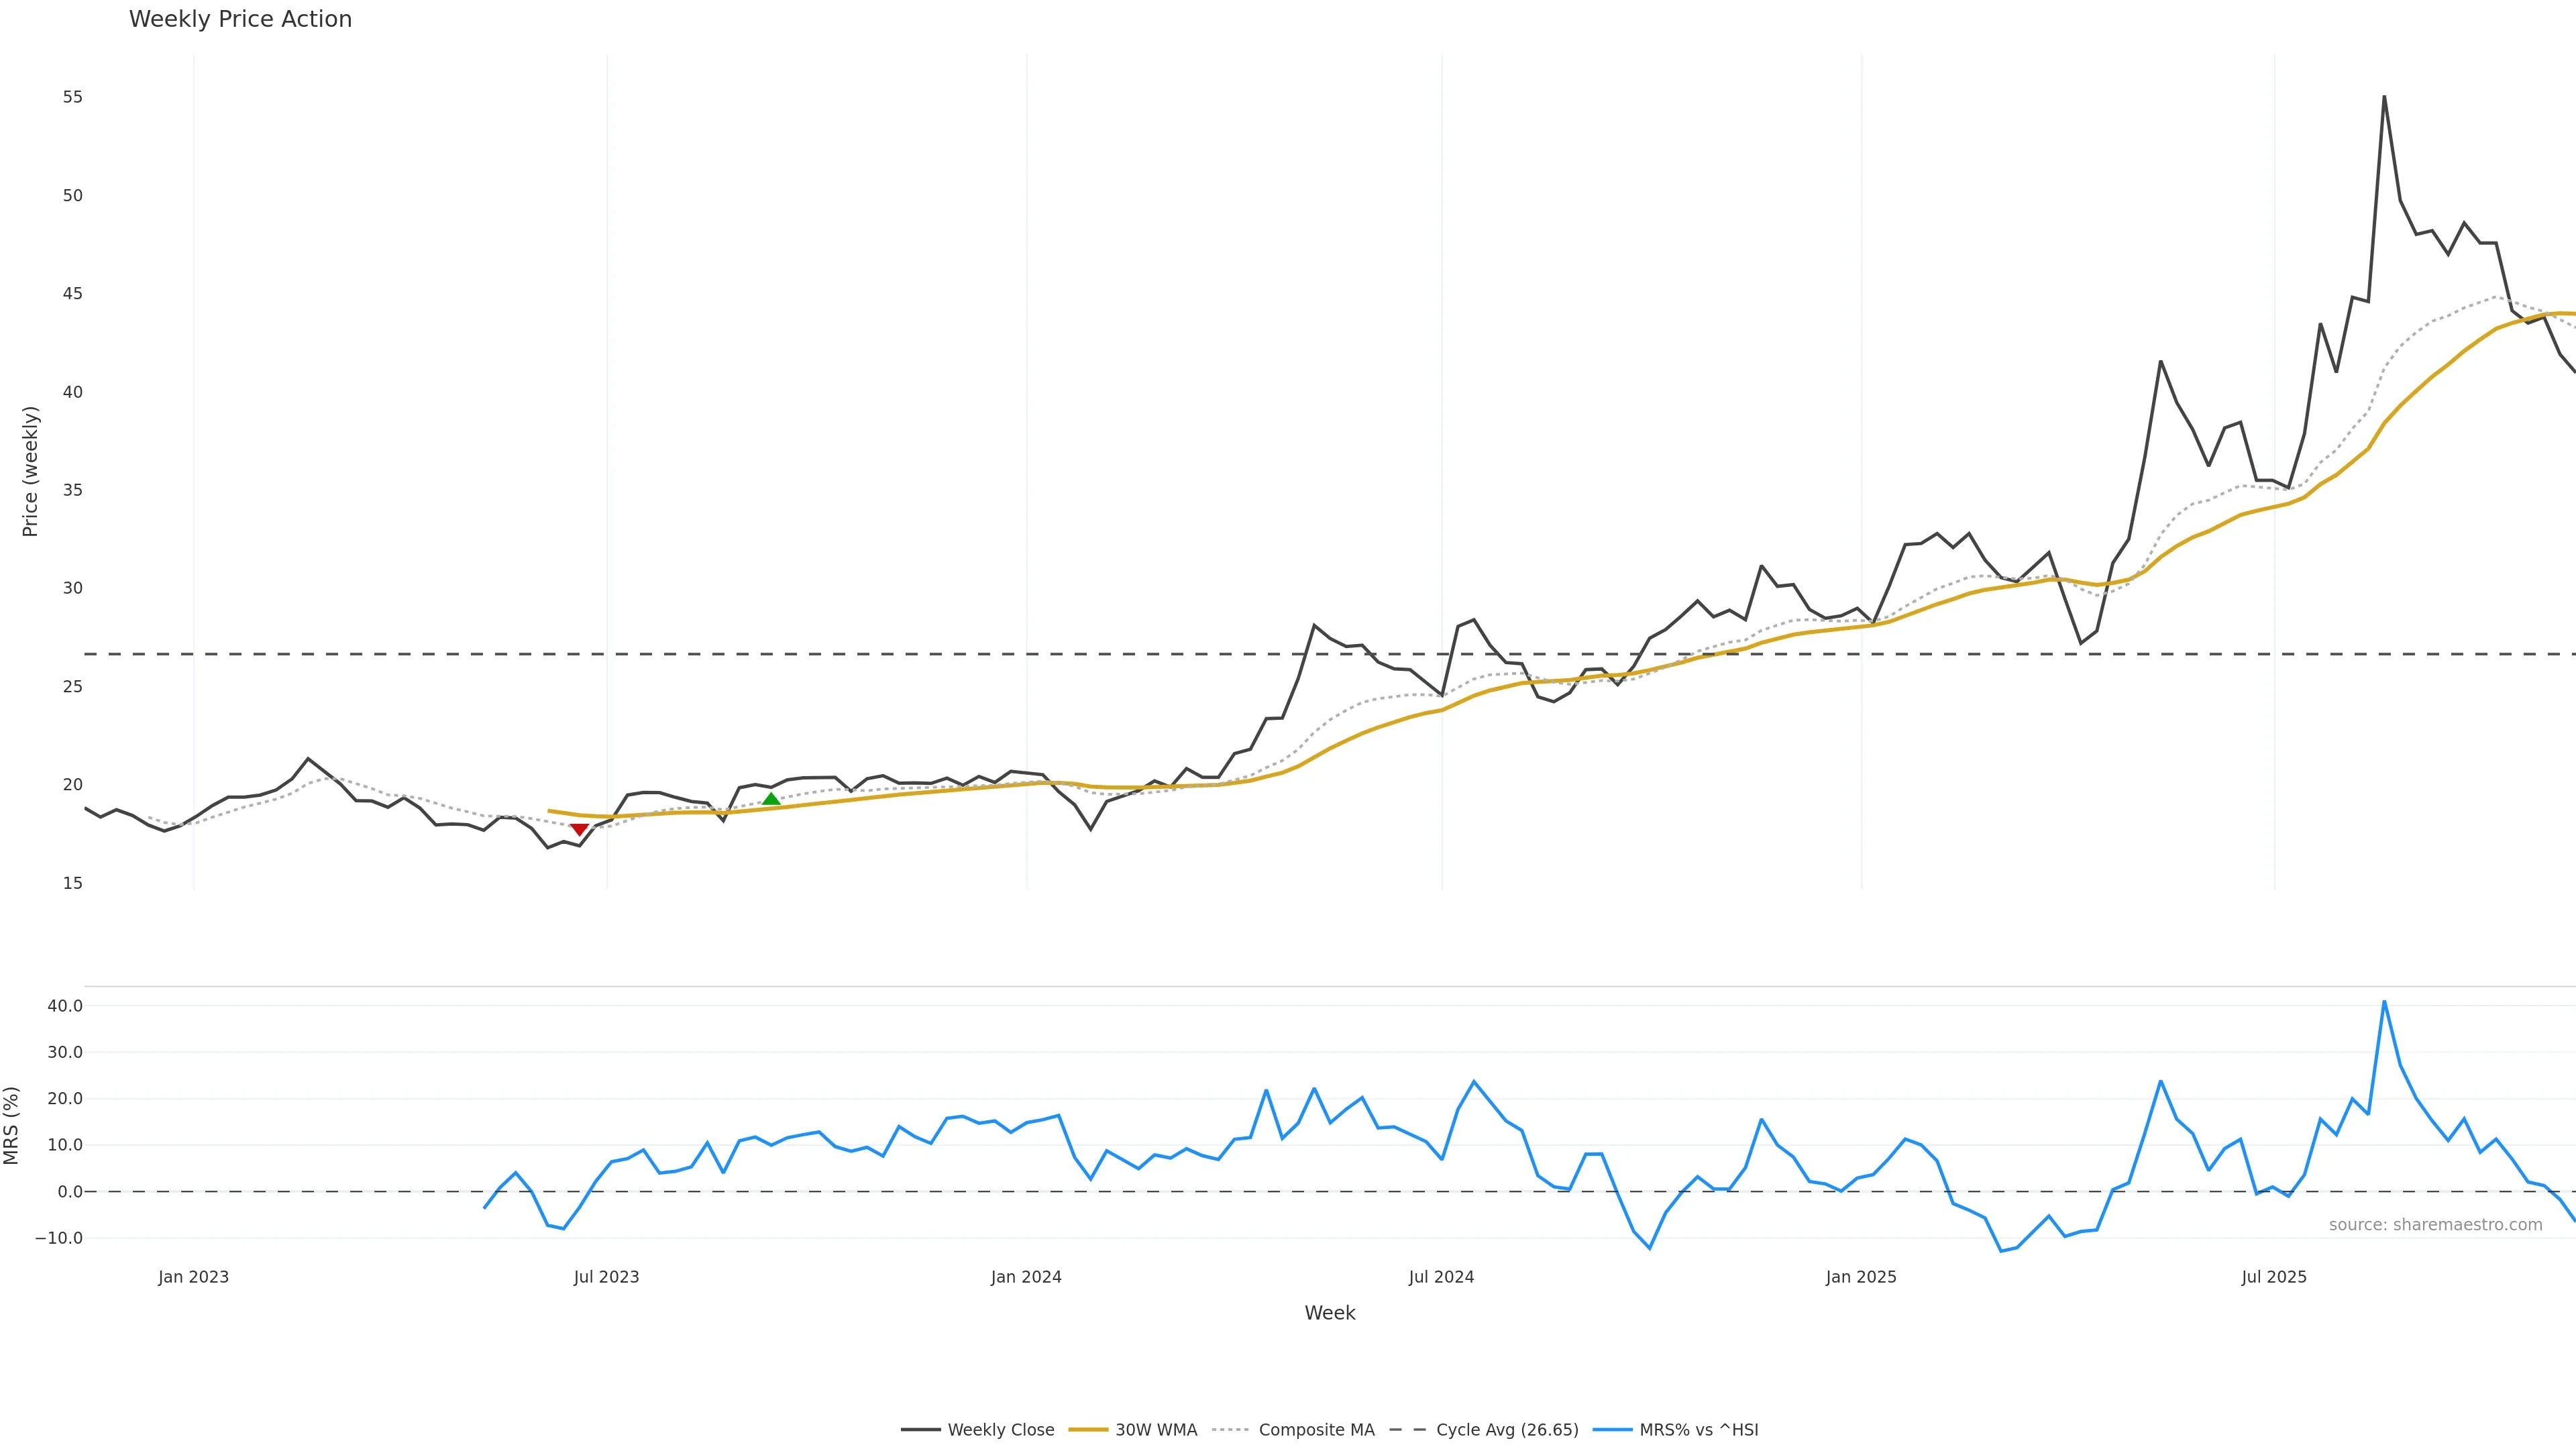Click the MRS (%) y-axis title

coord(11,1125)
